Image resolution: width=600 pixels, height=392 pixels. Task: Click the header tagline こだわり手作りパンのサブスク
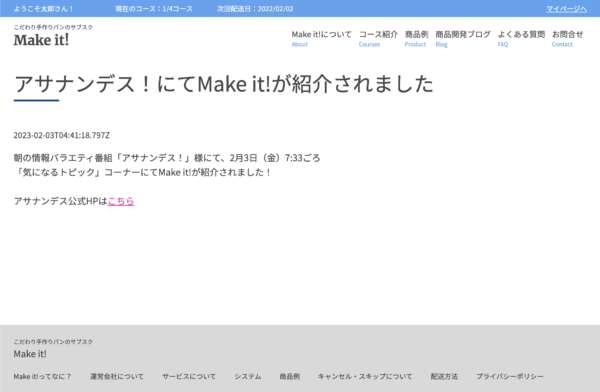coord(53,27)
